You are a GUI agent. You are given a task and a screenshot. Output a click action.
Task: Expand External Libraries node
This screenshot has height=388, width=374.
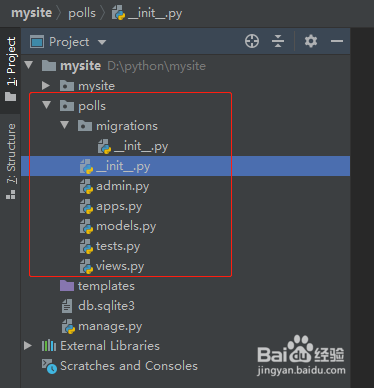[x=28, y=346]
